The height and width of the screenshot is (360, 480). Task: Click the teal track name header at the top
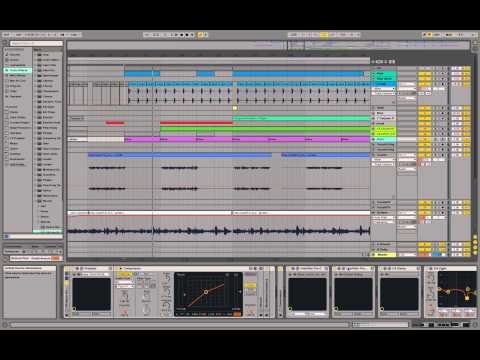[385, 73]
